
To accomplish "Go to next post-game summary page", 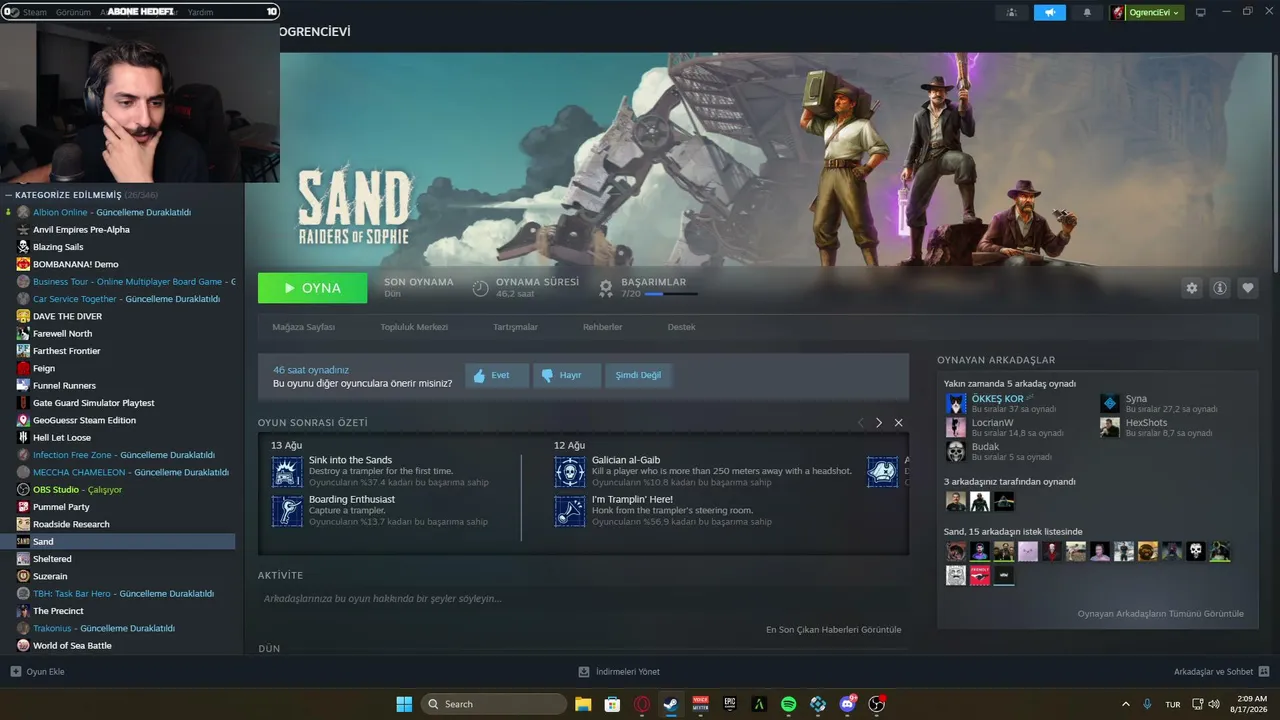I will (x=879, y=423).
